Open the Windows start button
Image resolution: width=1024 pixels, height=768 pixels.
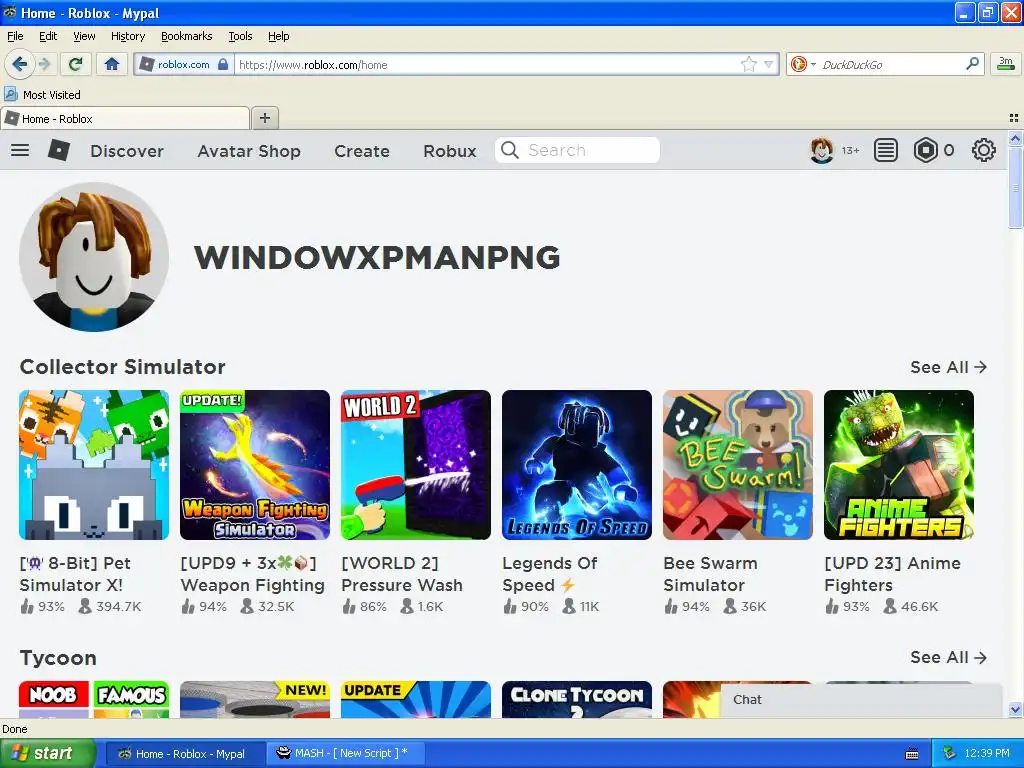(48, 754)
